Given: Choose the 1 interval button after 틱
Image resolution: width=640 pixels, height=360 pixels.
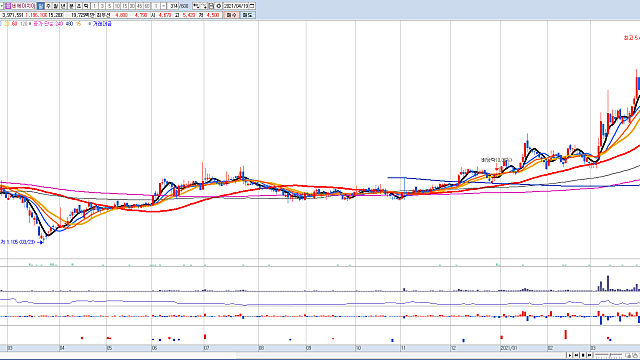Looking at the screenshot, I should [95, 6].
